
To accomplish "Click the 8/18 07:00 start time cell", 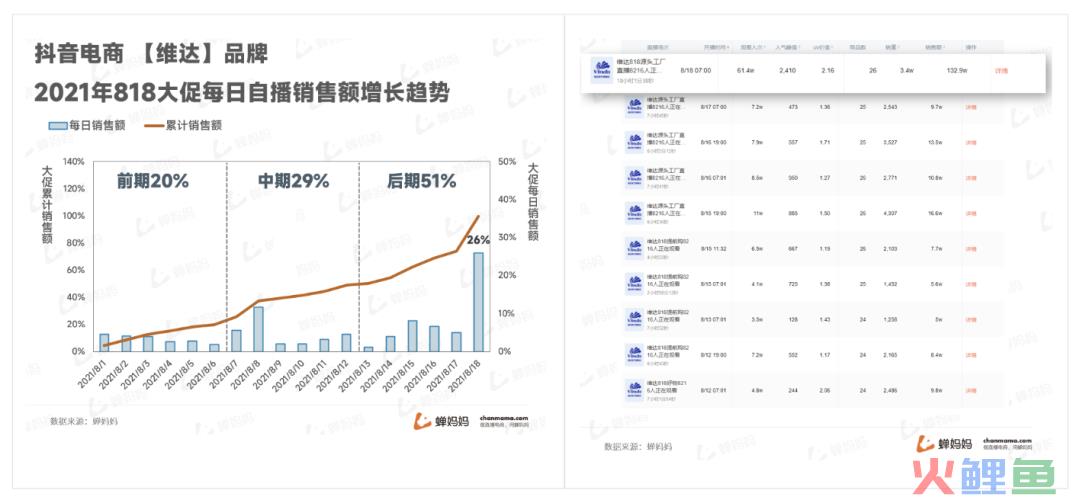I will [x=695, y=70].
